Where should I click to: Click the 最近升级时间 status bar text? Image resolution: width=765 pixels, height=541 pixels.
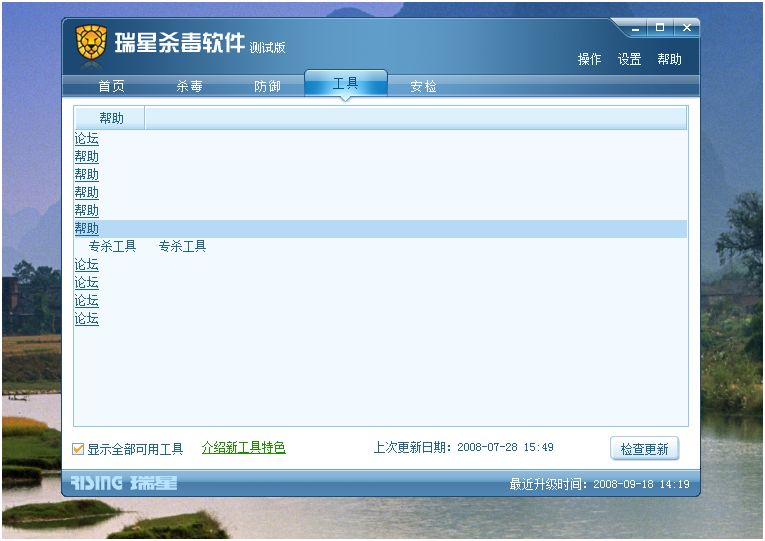(x=600, y=484)
